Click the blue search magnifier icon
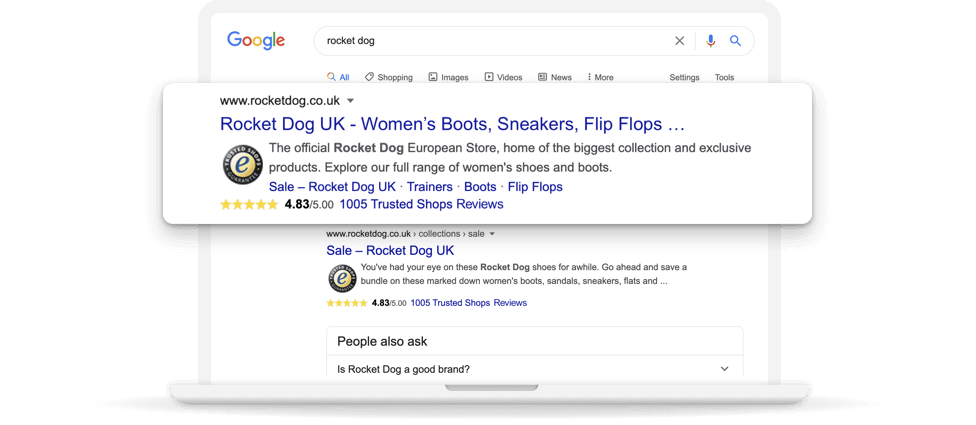This screenshot has width=976, height=425. [x=736, y=41]
